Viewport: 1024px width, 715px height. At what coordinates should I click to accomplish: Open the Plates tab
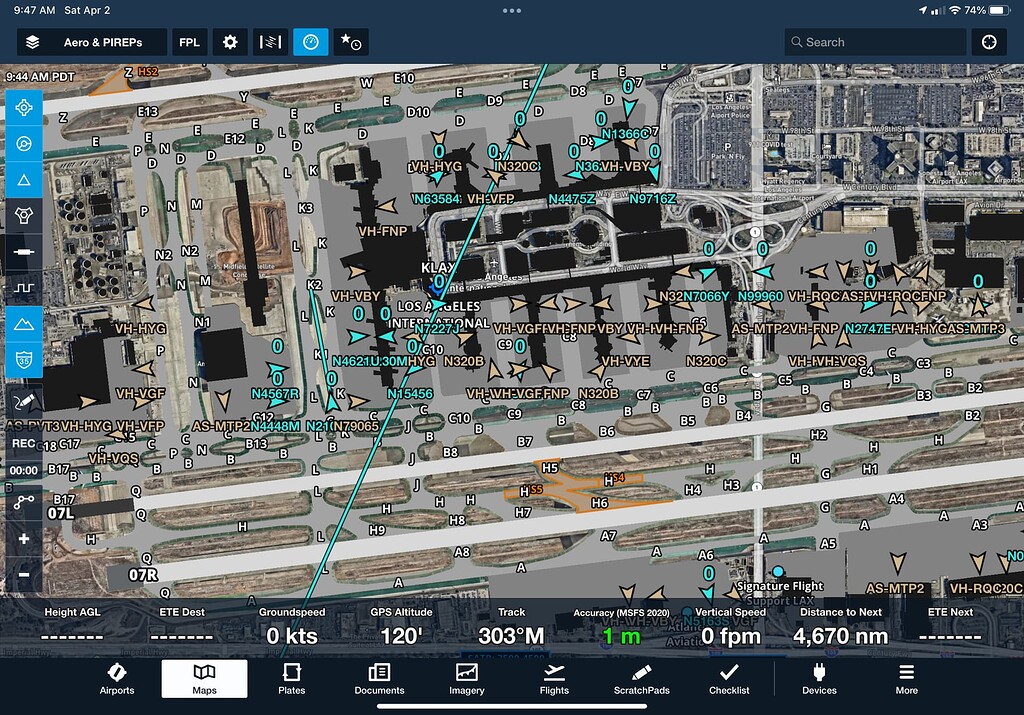click(291, 679)
